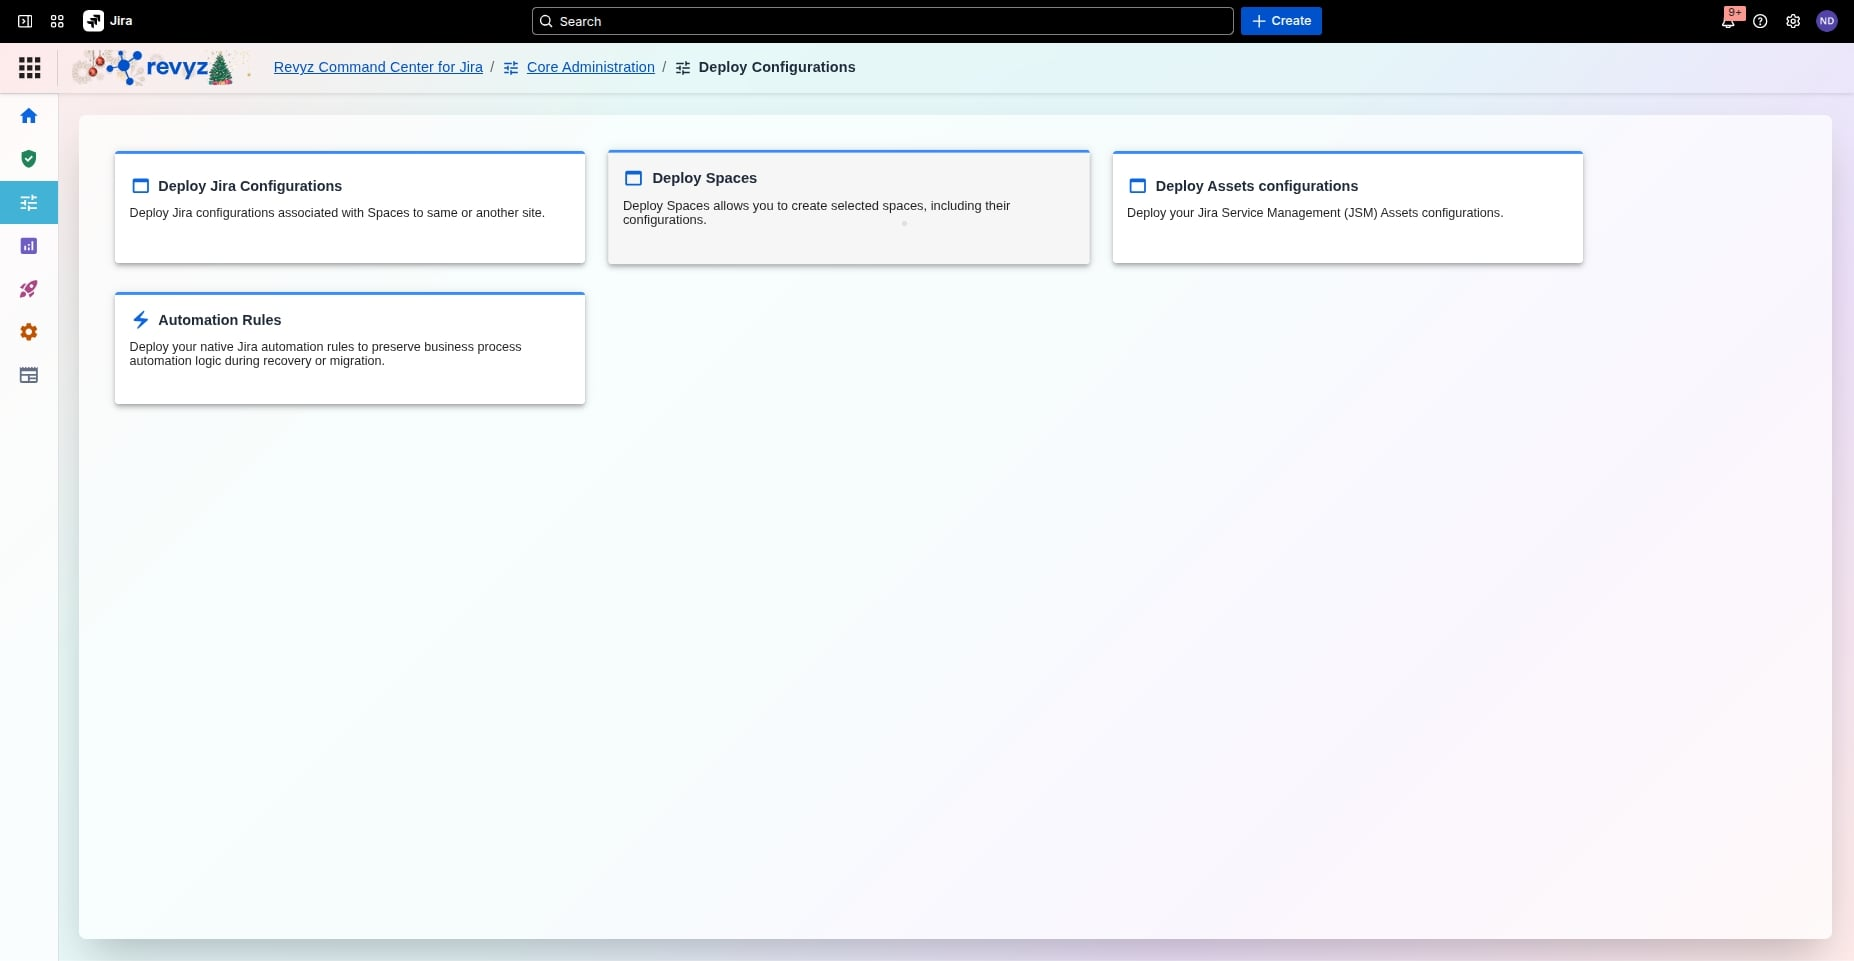Open Jira notifications bell
The image size is (1854, 961).
[x=1728, y=21]
